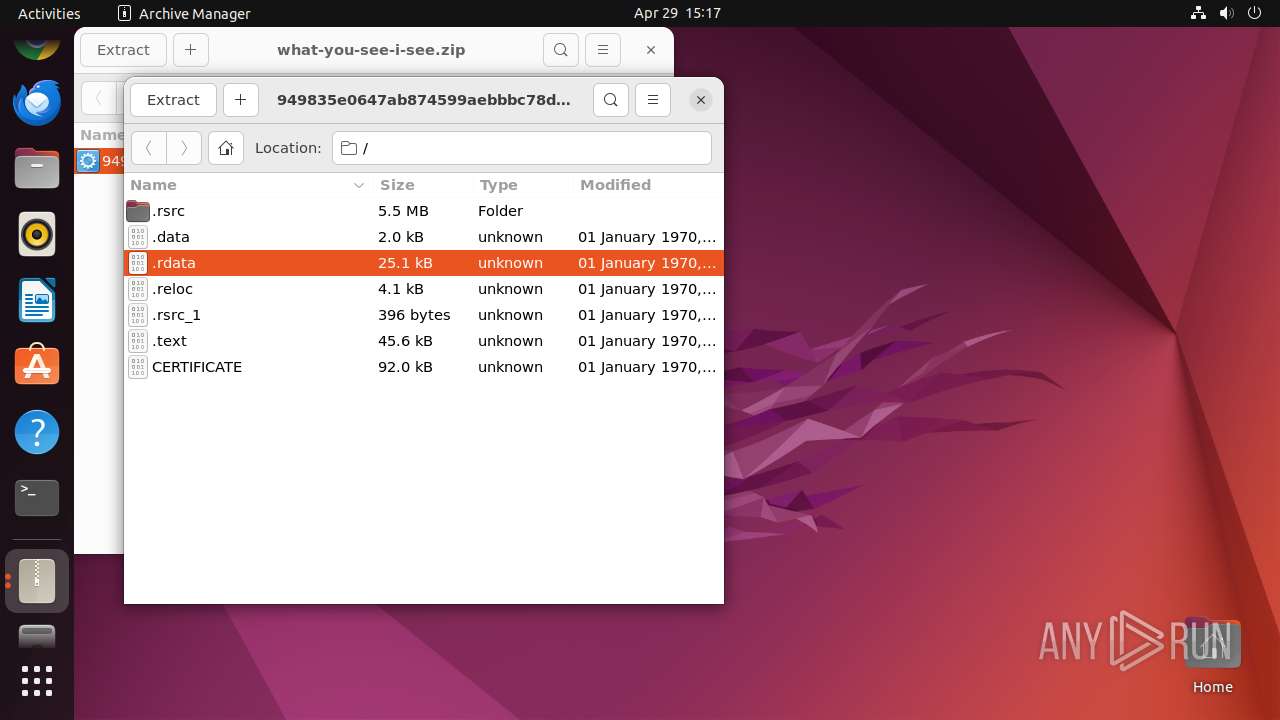Open menu in what-you-see-i-see.zip window
Viewport: 1280px width, 720px height.
603,50
